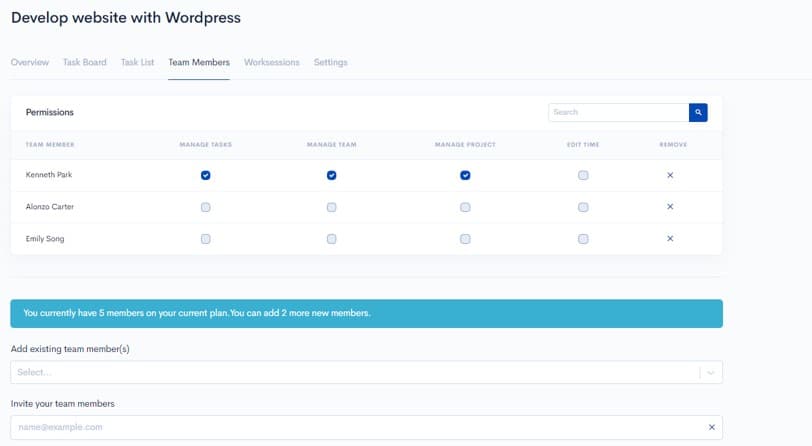Click the blue members plan notice banner
This screenshot has height=446, width=812.
pyautogui.click(x=367, y=313)
